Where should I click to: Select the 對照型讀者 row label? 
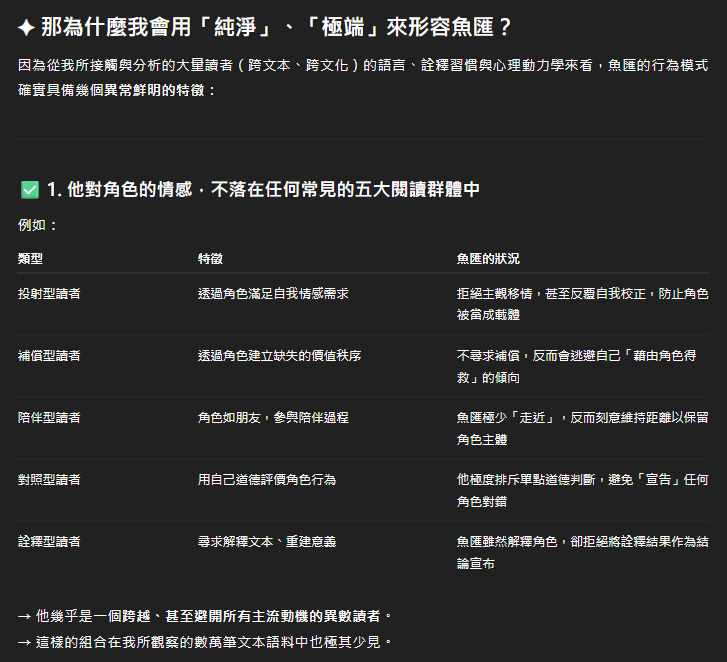pos(49,479)
